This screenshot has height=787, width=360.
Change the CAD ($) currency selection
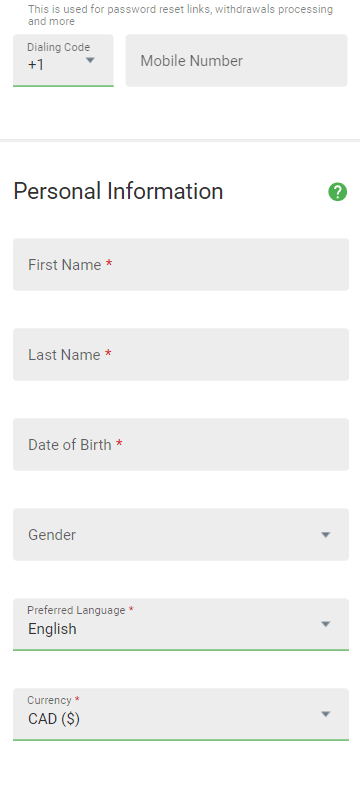coord(54,719)
